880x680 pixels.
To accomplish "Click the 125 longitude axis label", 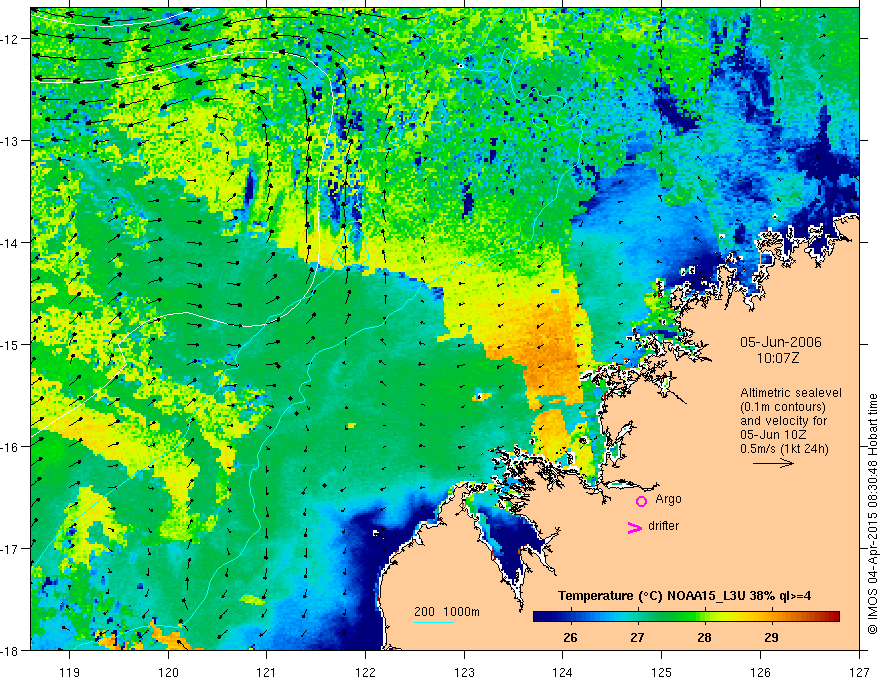I will tap(662, 672).
